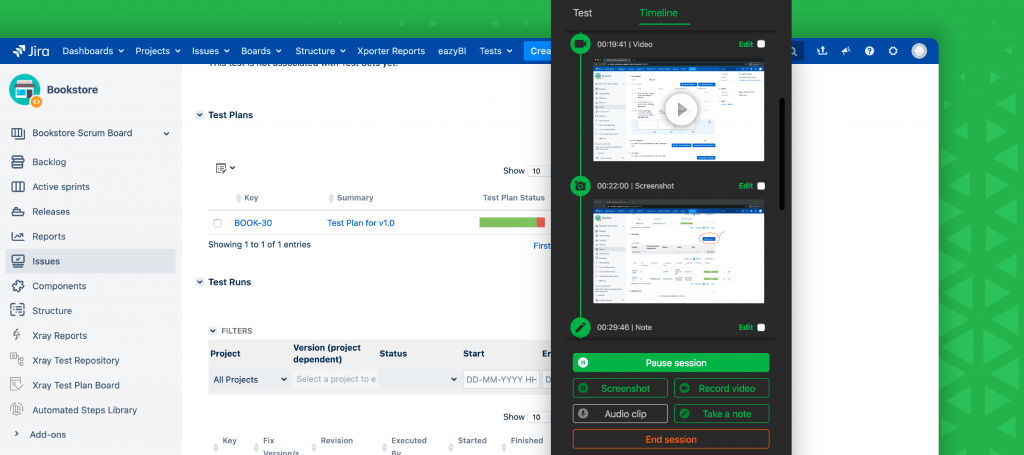Click the Reports chart icon
1024x455 pixels.
pyautogui.click(x=18, y=236)
